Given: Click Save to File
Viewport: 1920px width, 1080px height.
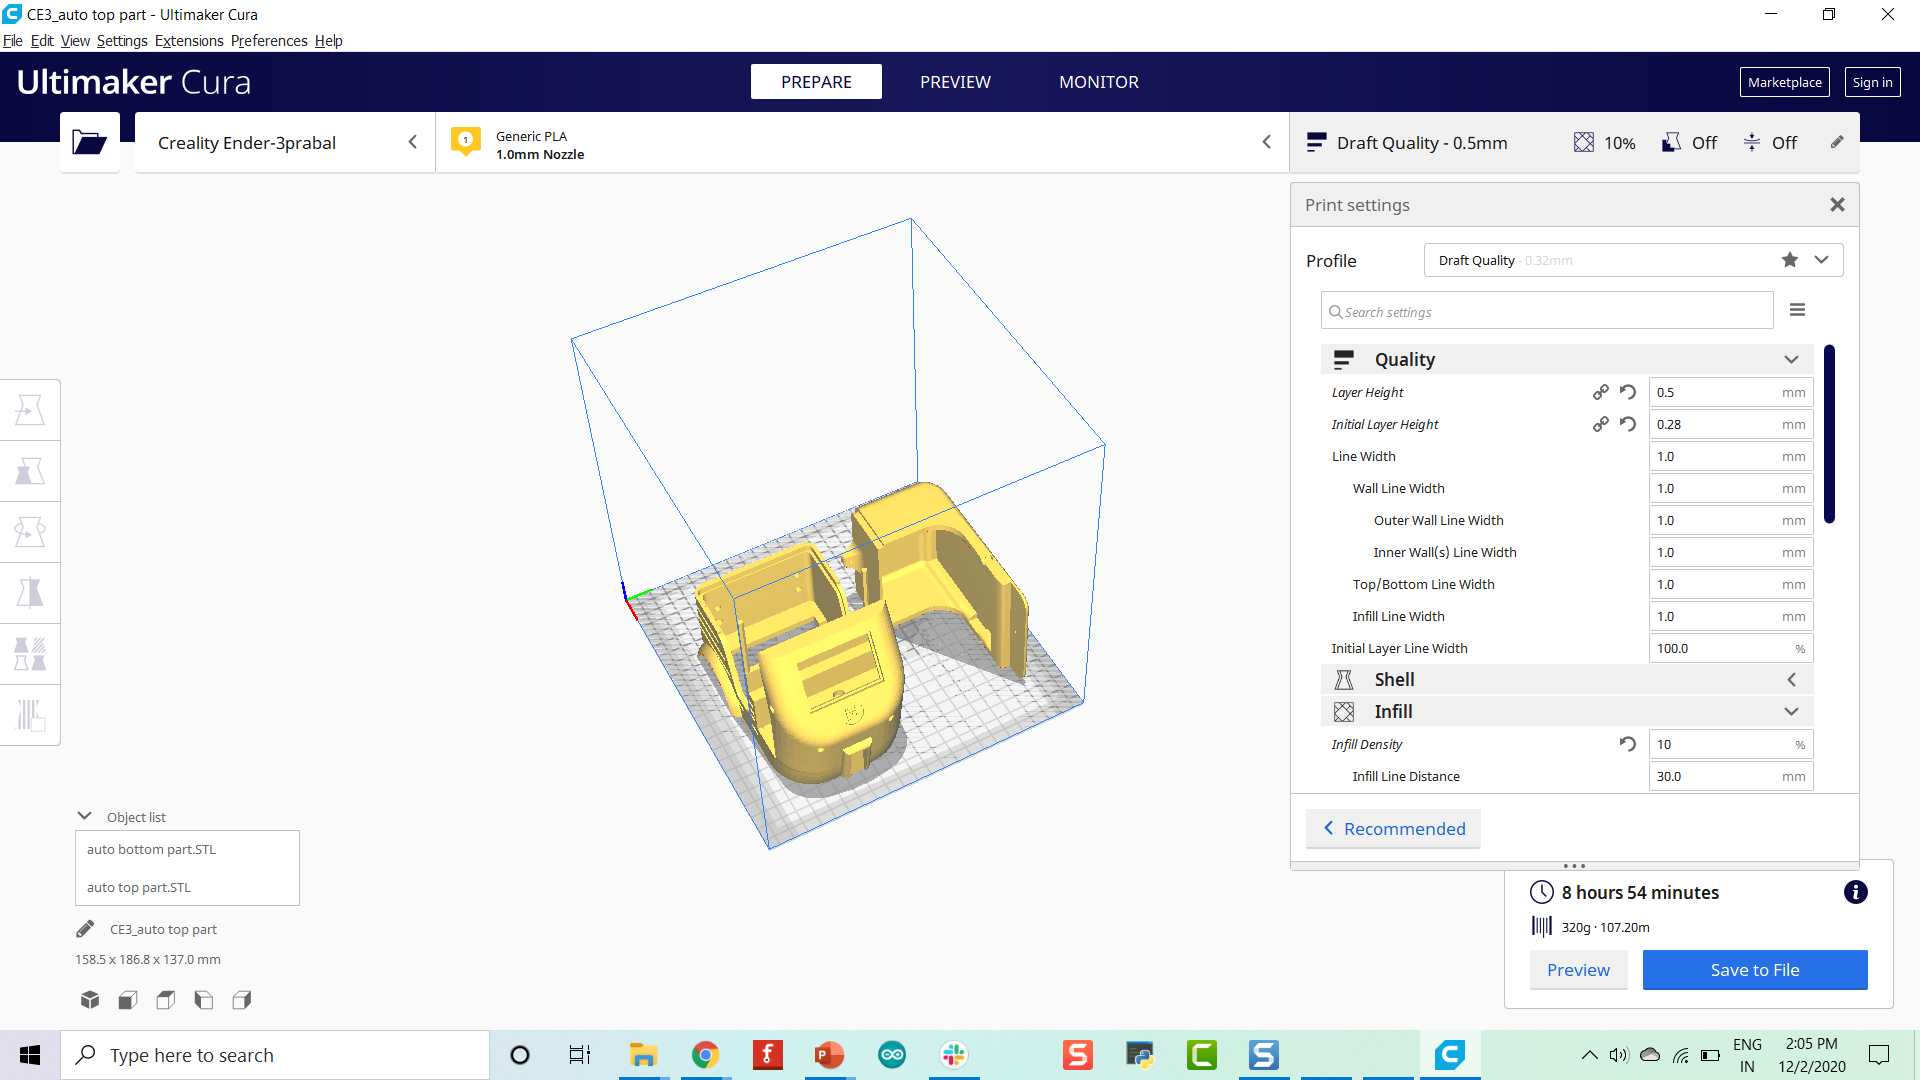Looking at the screenshot, I should click(1755, 970).
